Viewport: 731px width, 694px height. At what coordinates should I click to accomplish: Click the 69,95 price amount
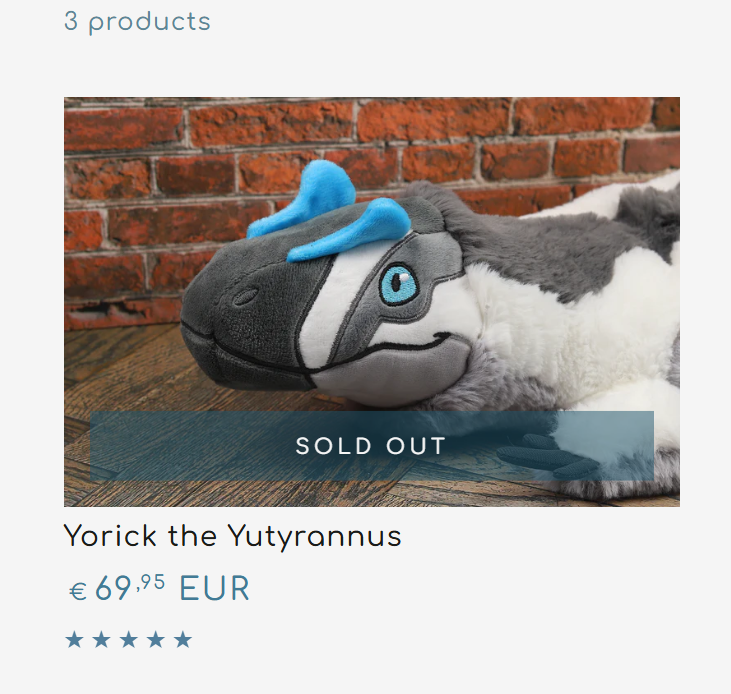[130, 588]
